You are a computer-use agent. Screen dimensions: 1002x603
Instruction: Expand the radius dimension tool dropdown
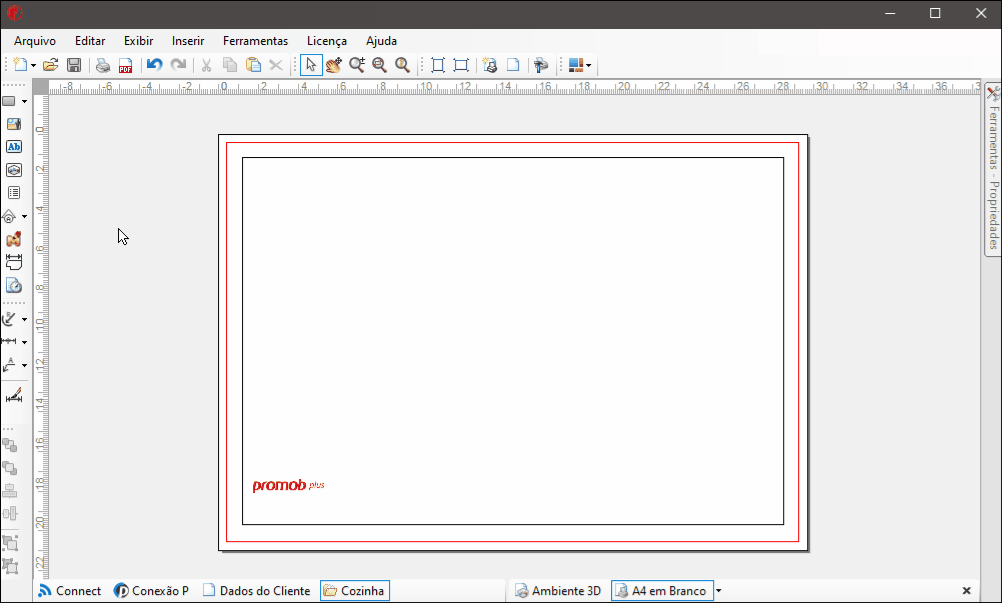tap(24, 319)
